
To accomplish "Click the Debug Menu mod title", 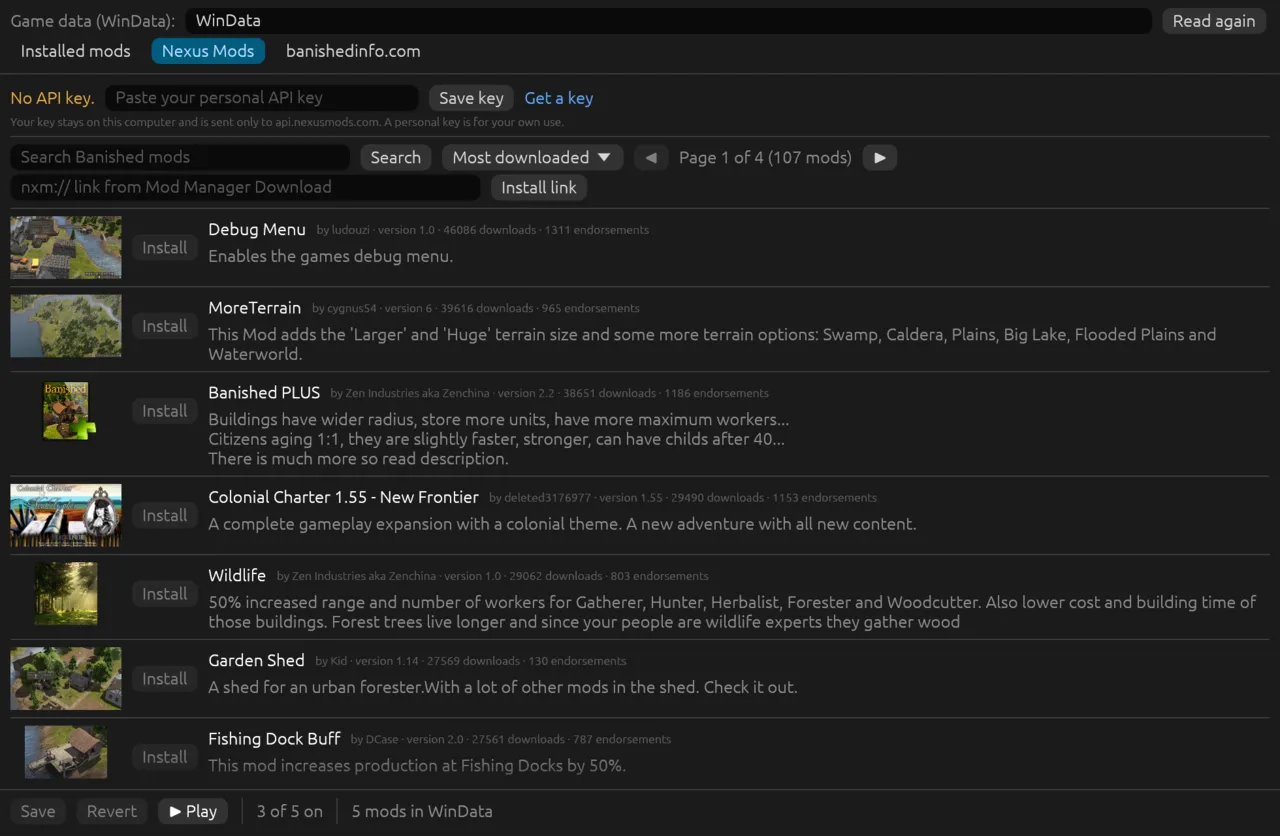I will click(257, 229).
